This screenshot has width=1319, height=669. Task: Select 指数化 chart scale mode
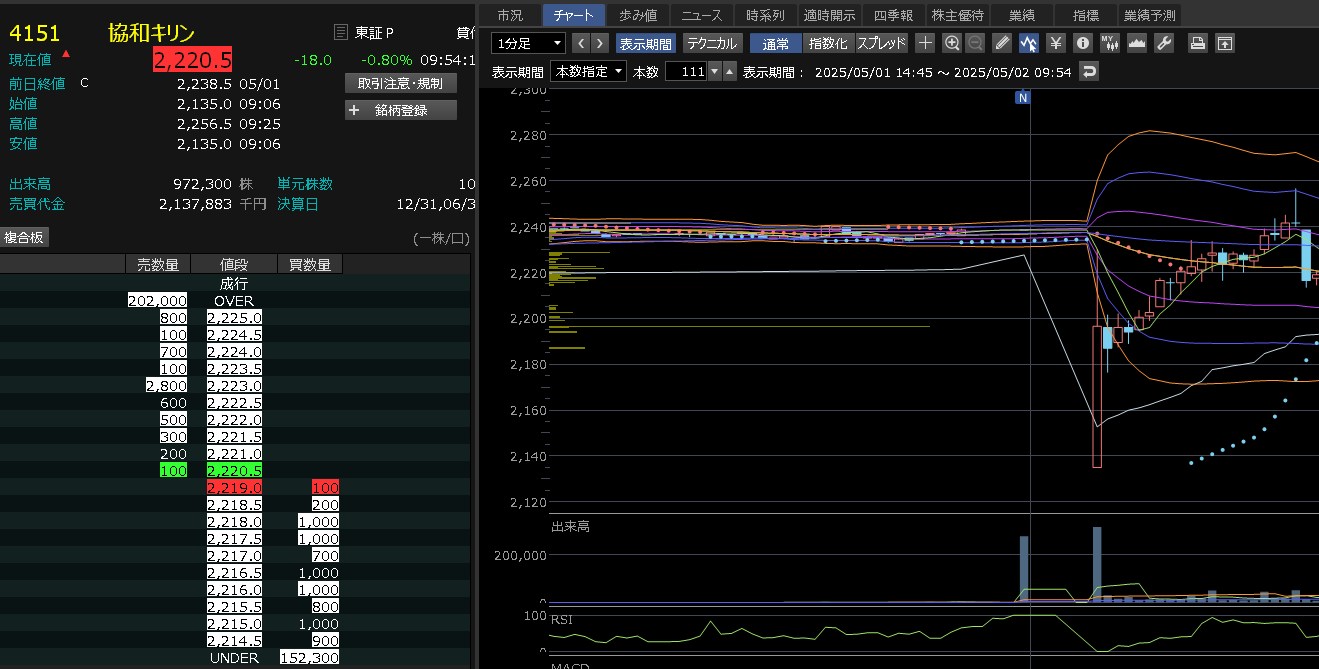(828, 43)
